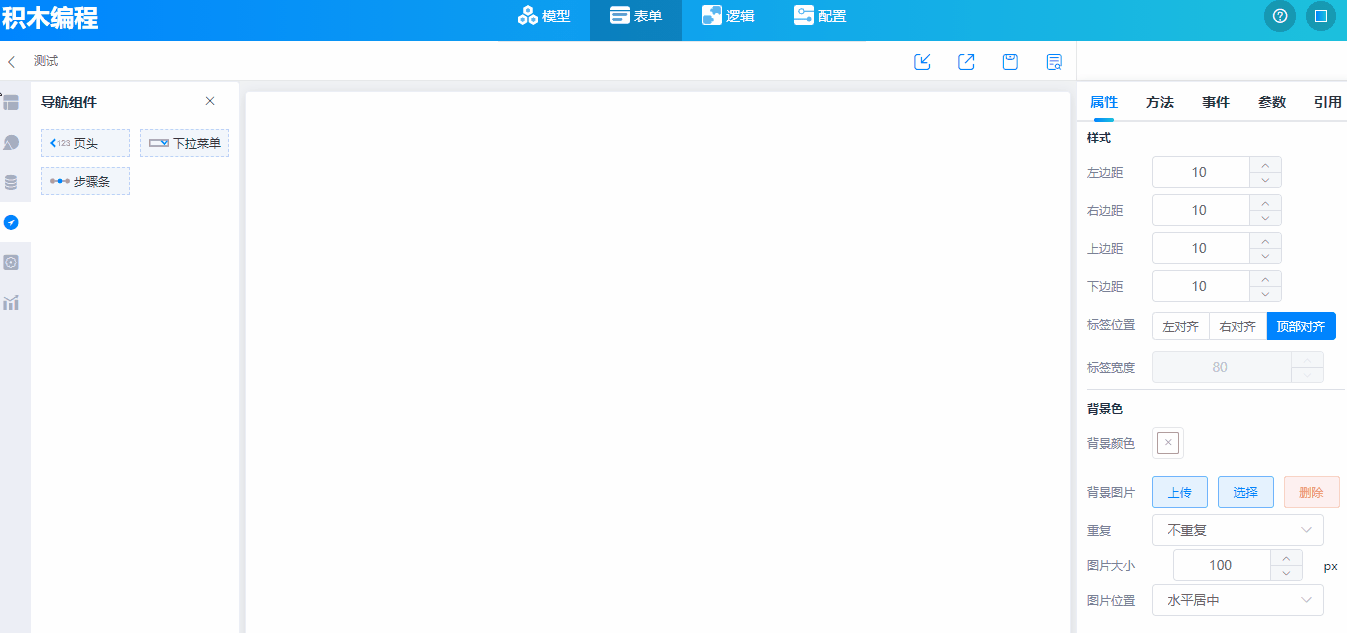Open the 属性 tab
The height and width of the screenshot is (633, 1347).
[1104, 102]
